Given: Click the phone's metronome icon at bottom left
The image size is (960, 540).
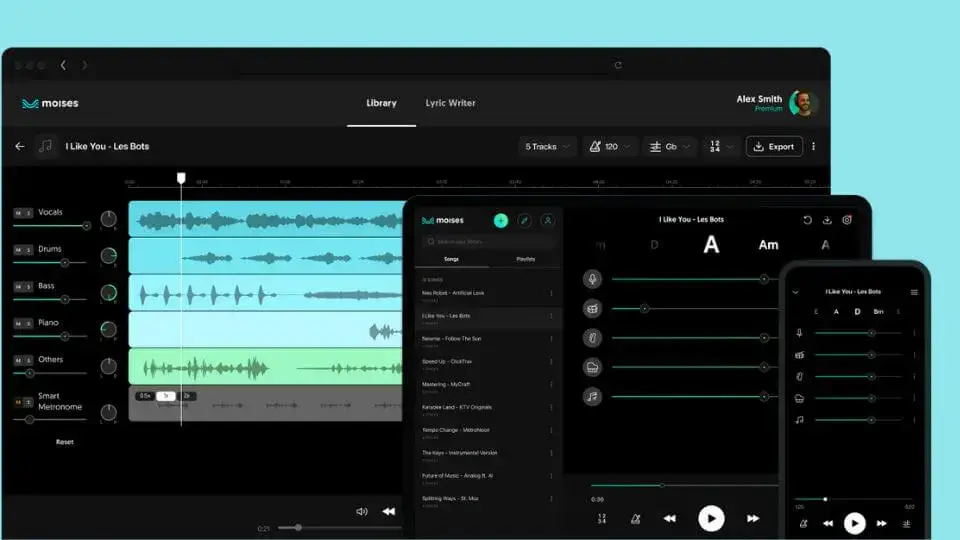Looking at the screenshot, I should click(x=803, y=523).
